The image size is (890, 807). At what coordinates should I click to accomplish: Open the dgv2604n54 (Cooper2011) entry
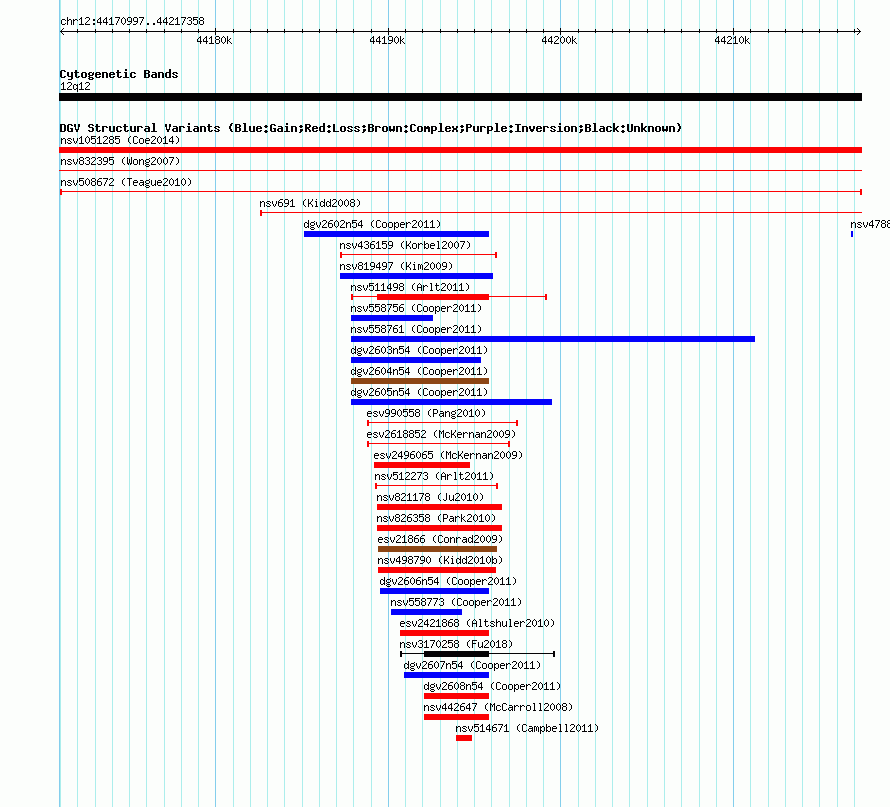(419, 371)
